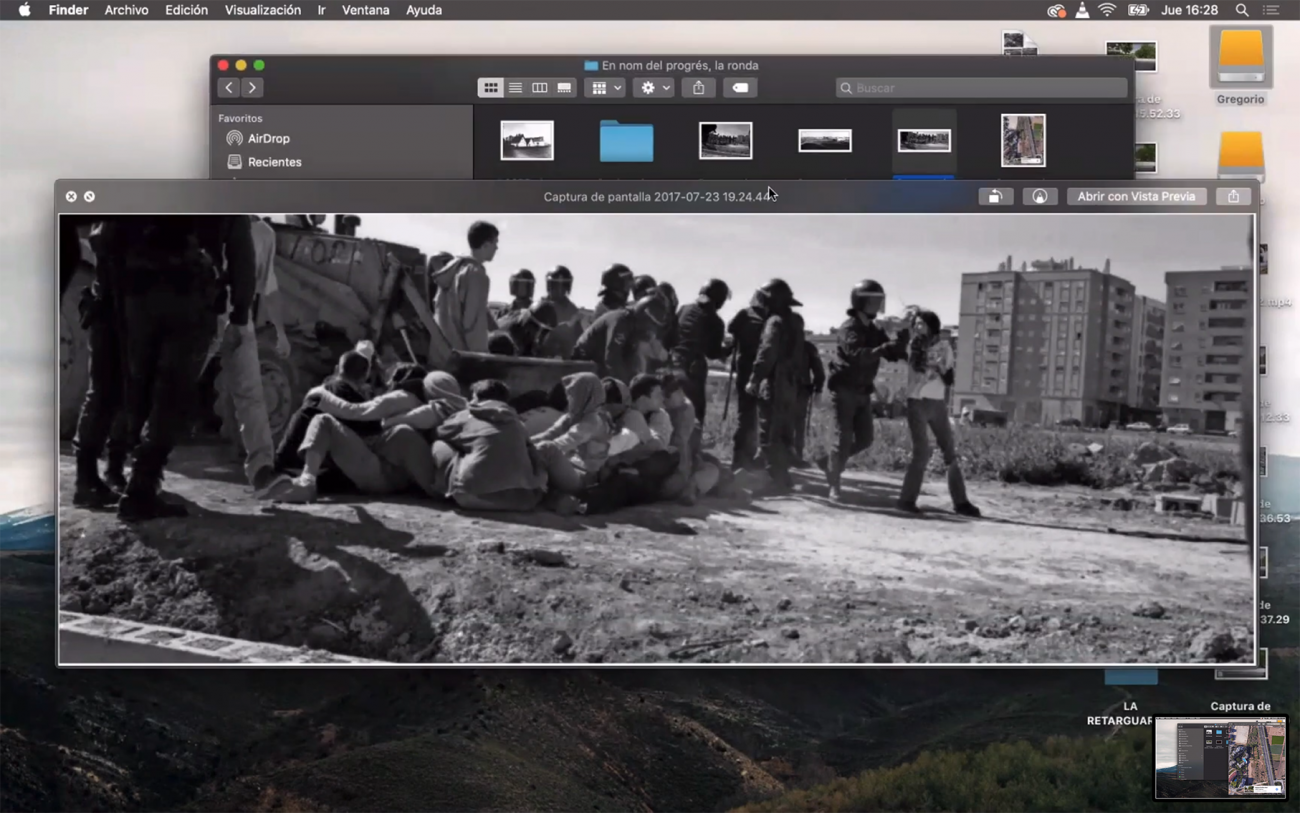Click the Finder edit tags icon
This screenshot has width=1300, height=813.
740,88
